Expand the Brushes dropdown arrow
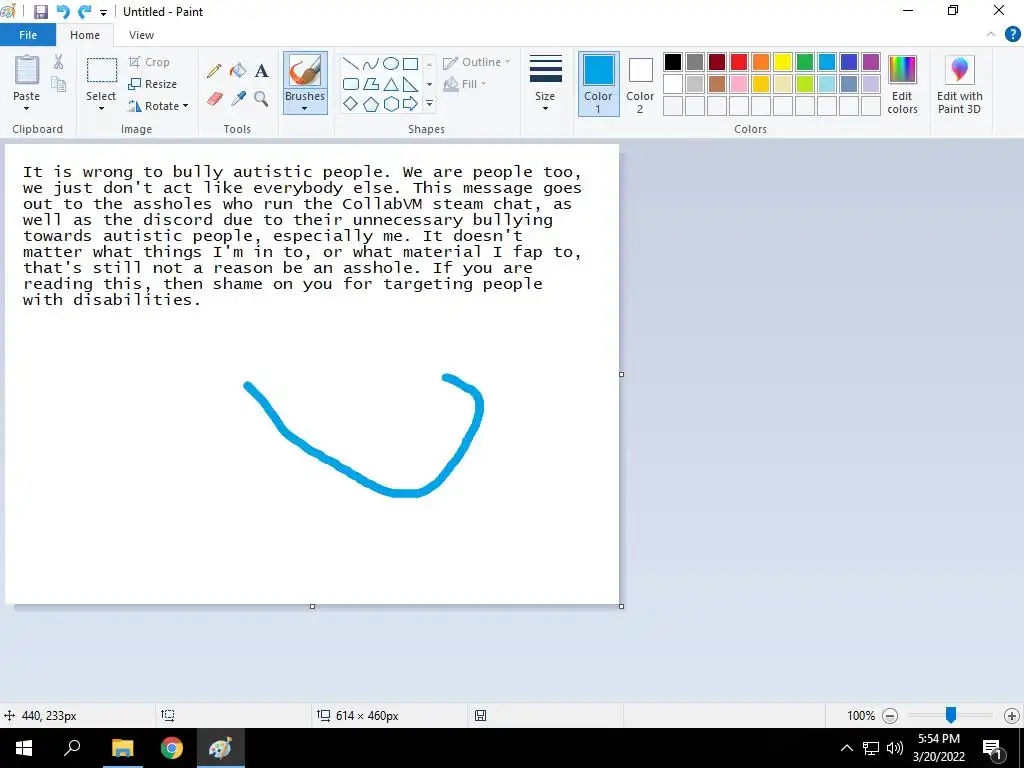Viewport: 1024px width, 768px height. 305,108
